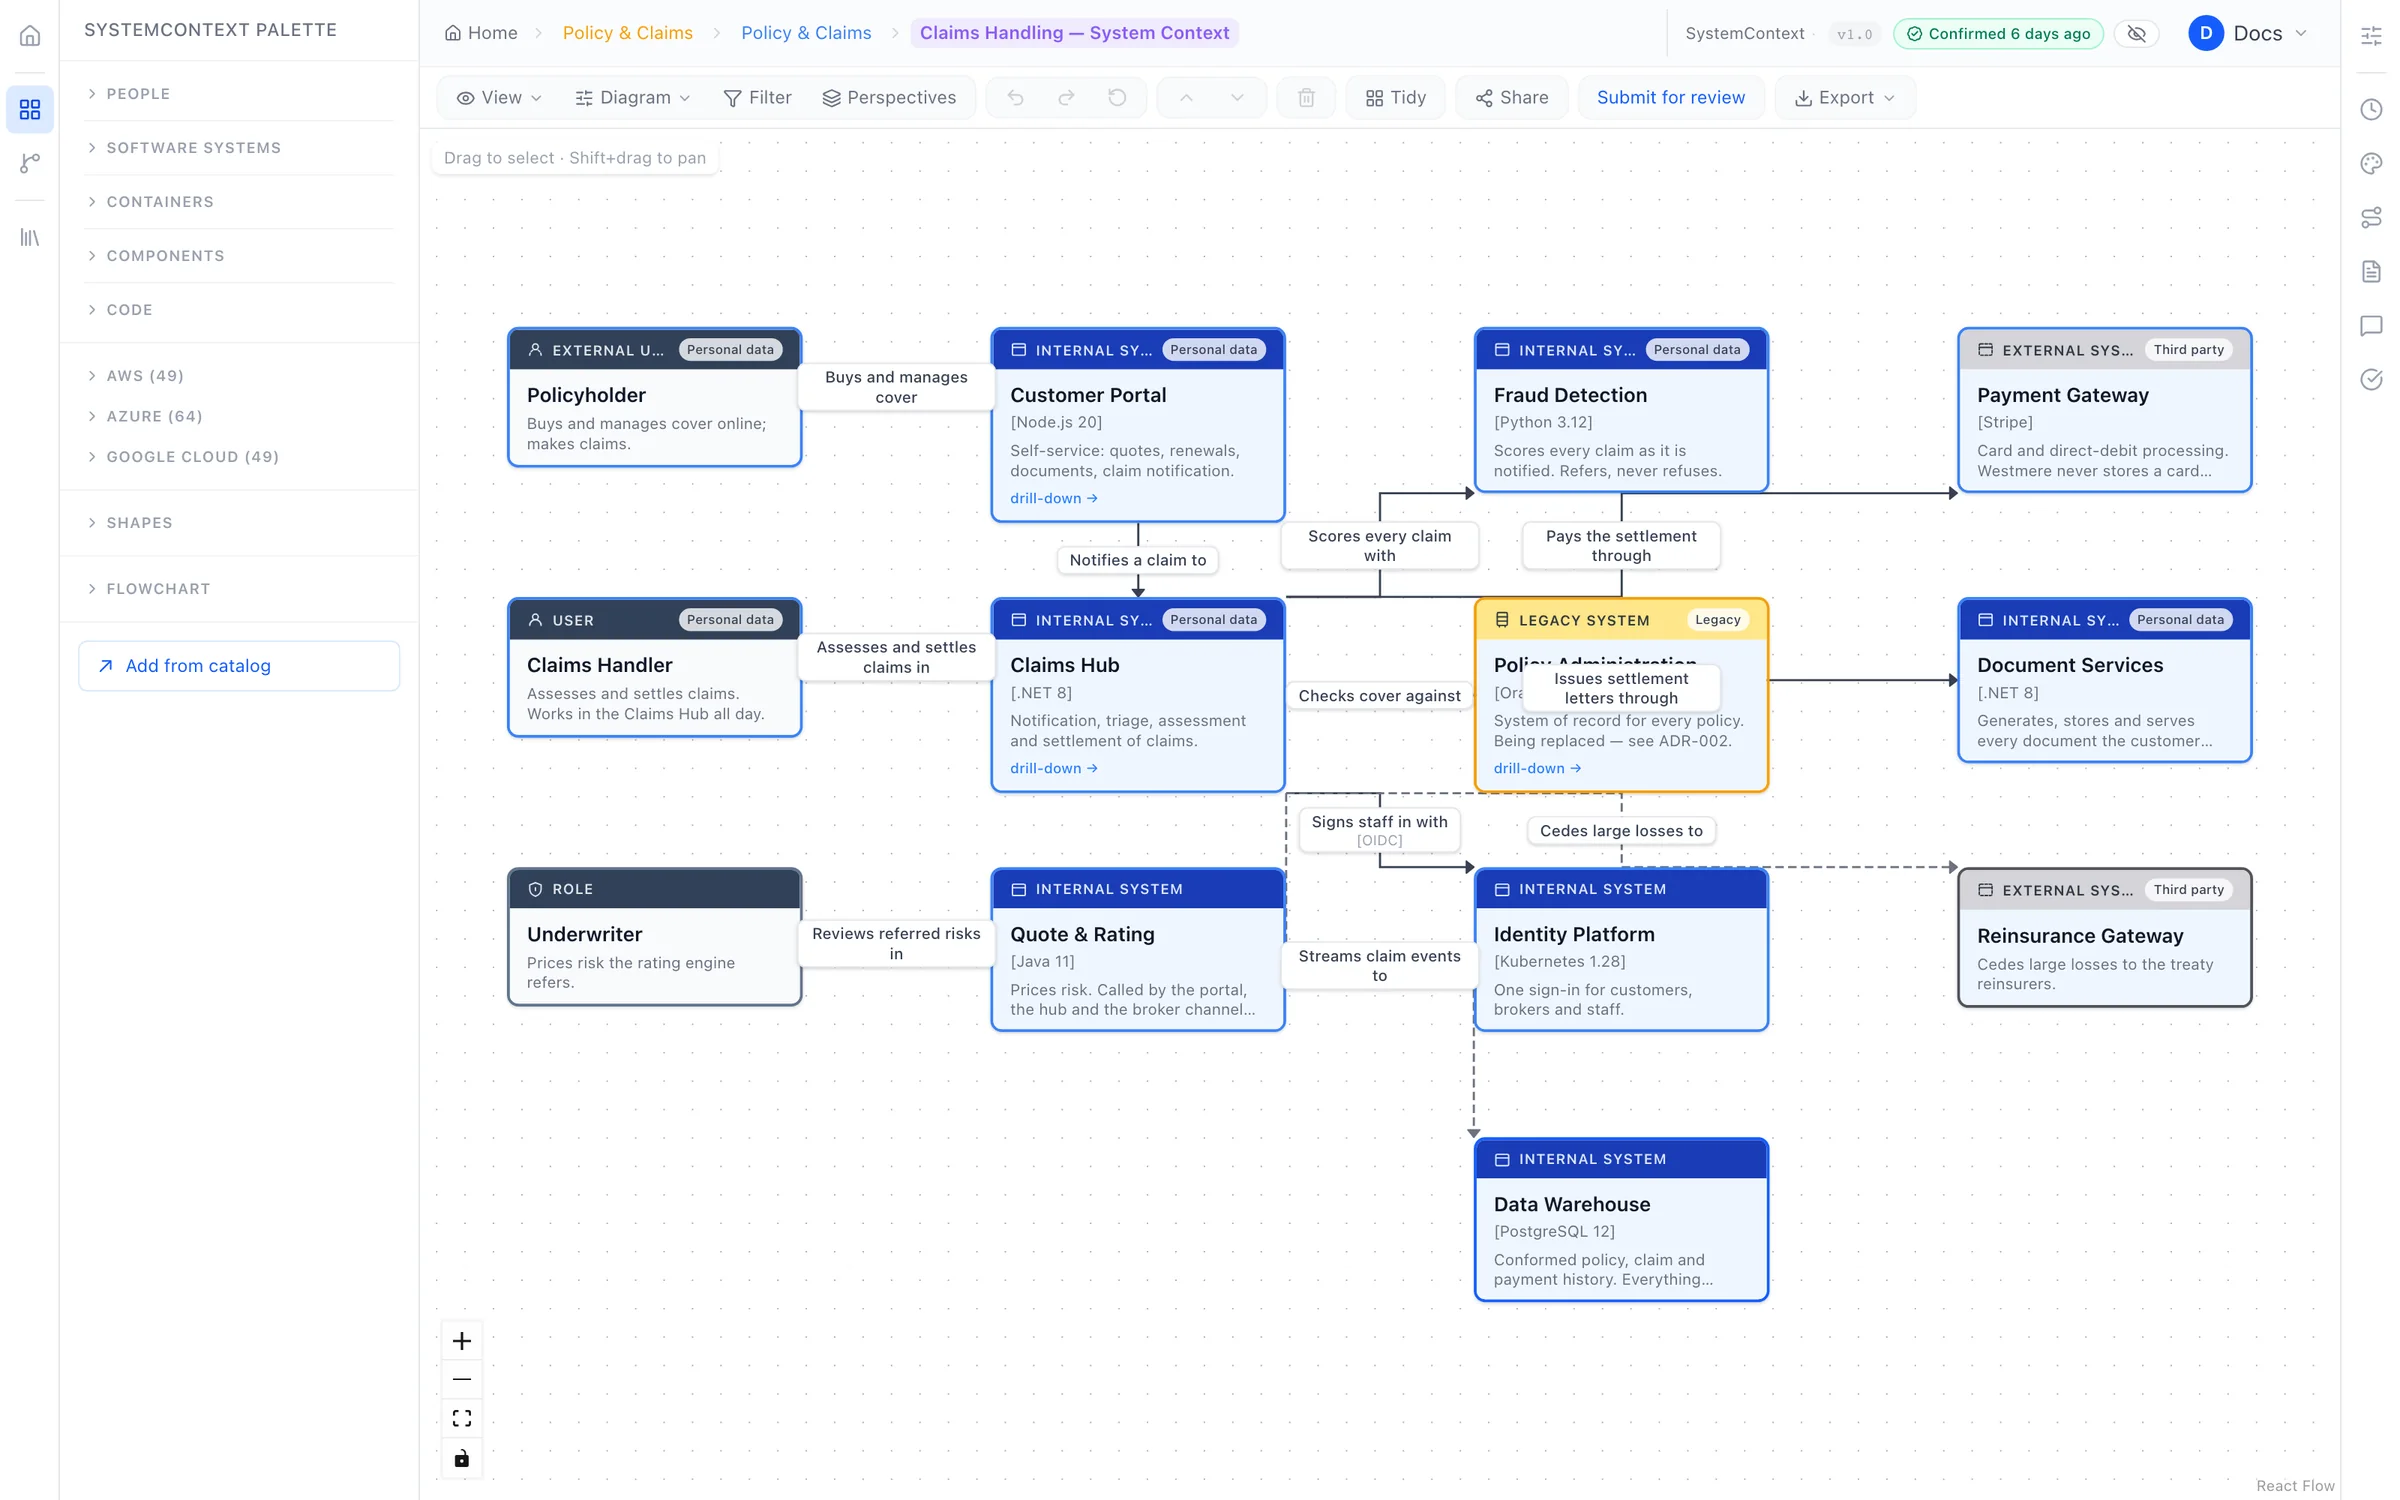
Task: Toggle the canvas lock icon
Action: click(462, 1458)
